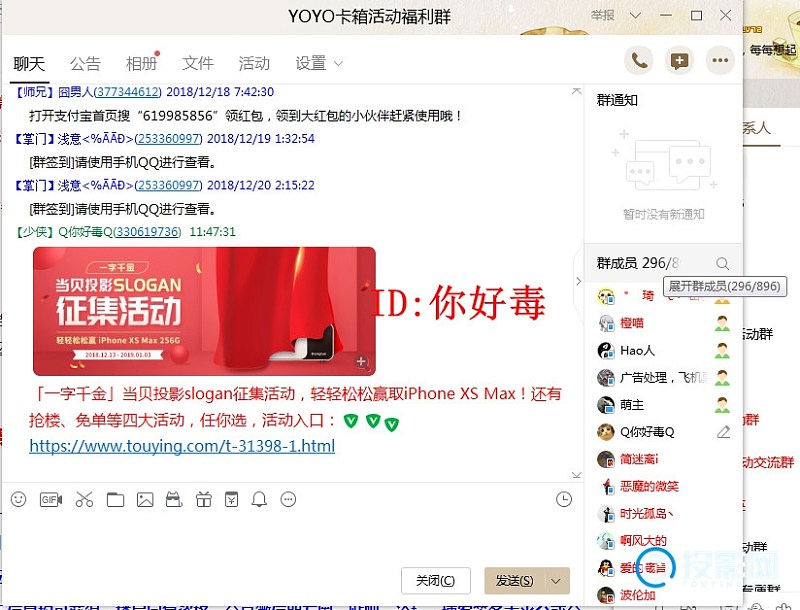800x610 pixels.
Task: Select the screenshot scissors tool
Action: click(x=84, y=499)
